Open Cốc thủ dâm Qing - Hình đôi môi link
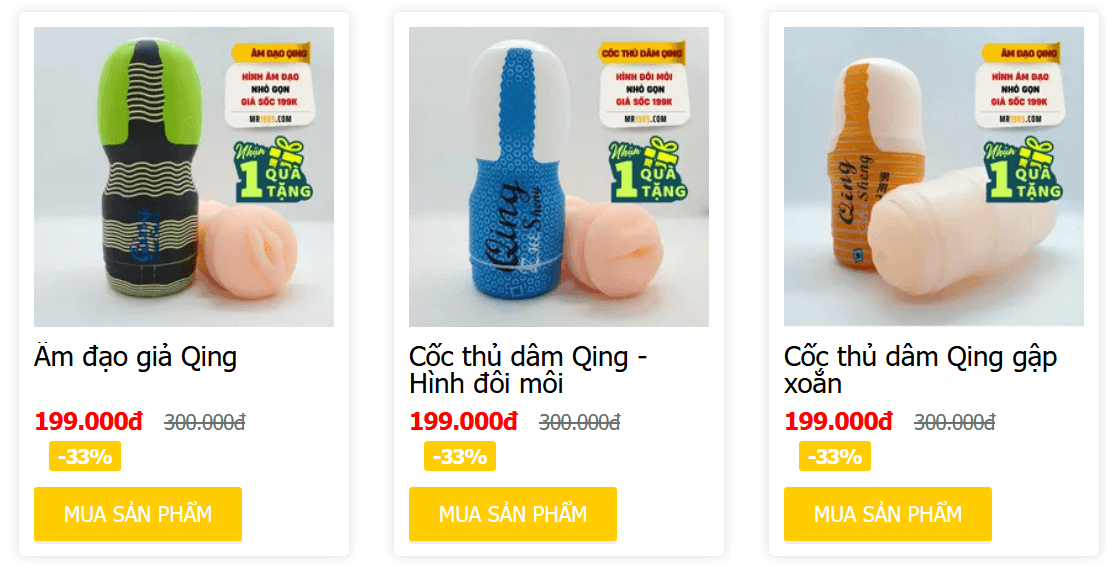 (x=528, y=370)
